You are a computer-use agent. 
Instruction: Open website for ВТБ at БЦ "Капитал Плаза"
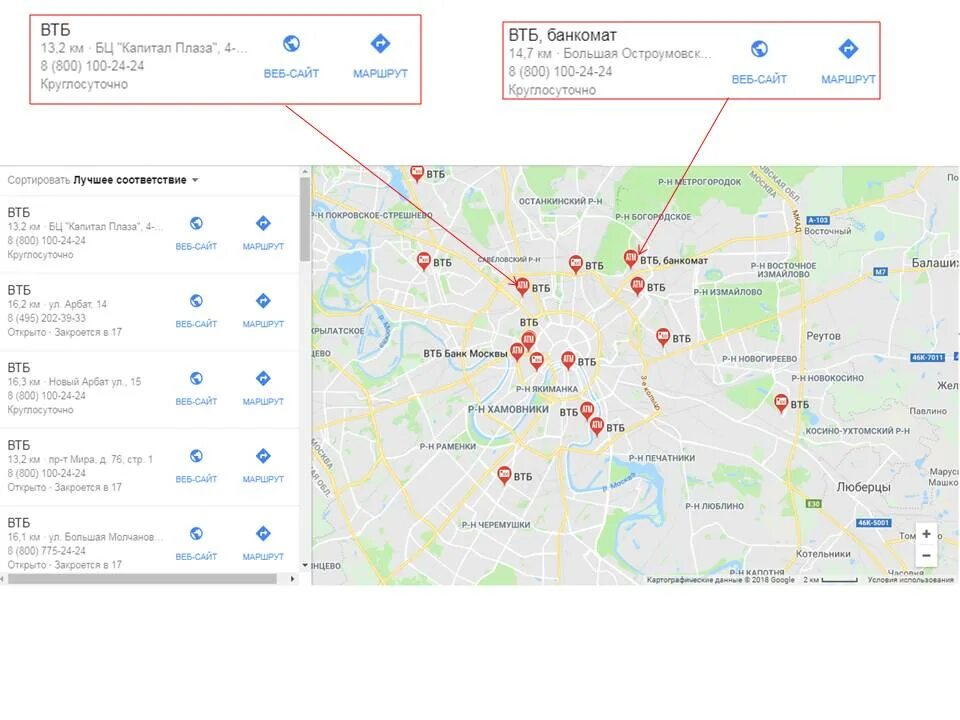[x=196, y=233]
